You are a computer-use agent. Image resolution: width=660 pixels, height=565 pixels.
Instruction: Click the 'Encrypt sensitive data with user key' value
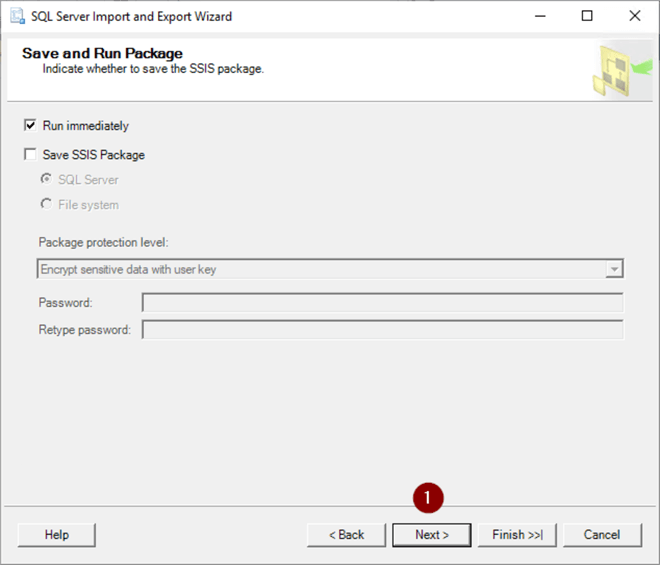coord(128,269)
